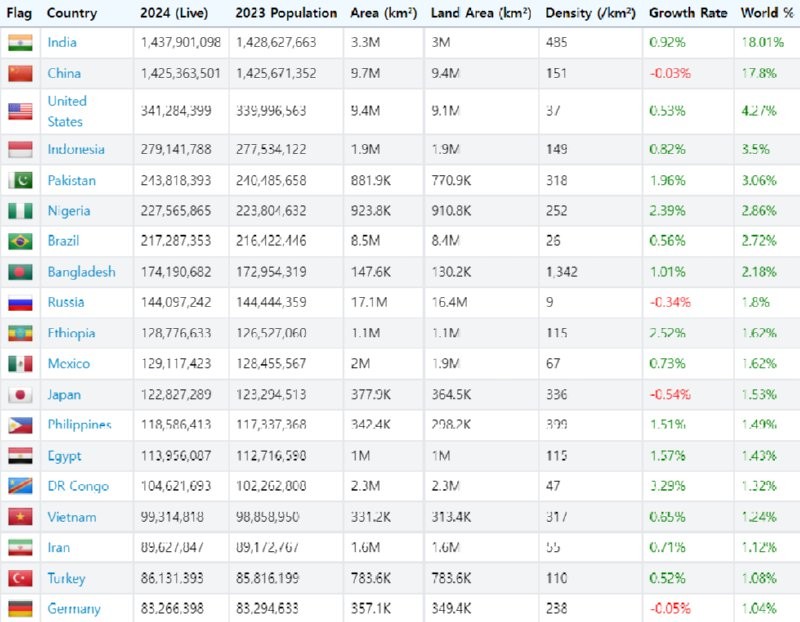
Task: Select the Turkey flag icon
Action: click(20, 578)
